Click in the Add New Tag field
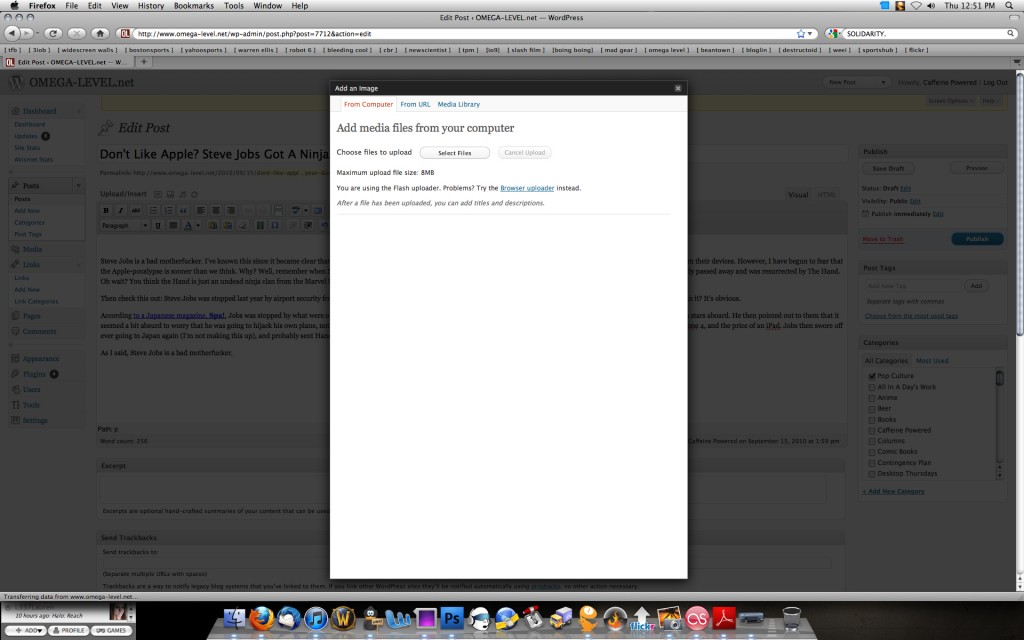The height and width of the screenshot is (640, 1024). 912,286
